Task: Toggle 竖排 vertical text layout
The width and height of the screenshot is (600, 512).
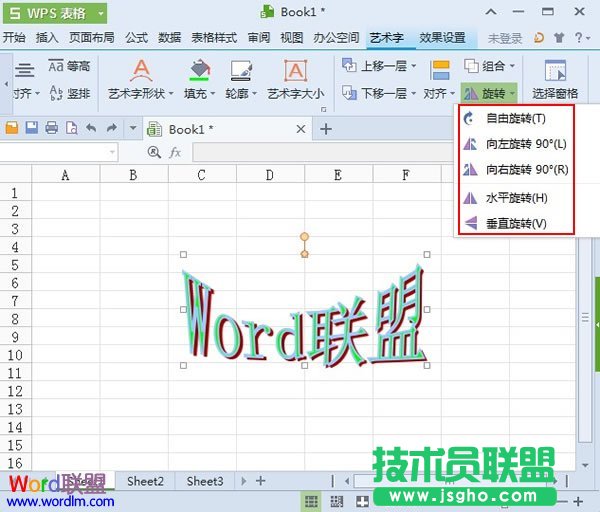Action: click(x=70, y=93)
